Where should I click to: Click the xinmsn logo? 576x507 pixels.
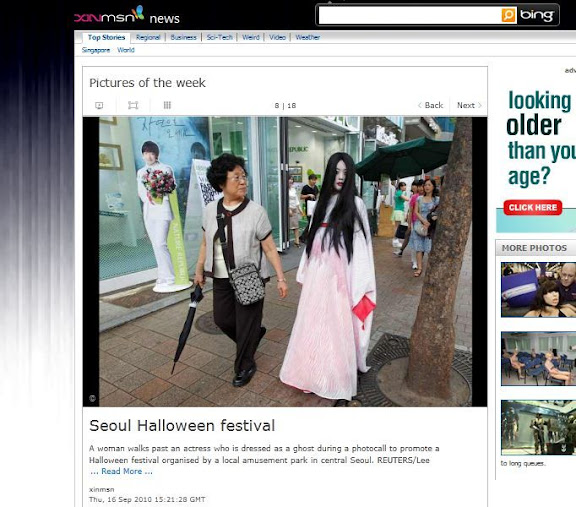[109, 15]
